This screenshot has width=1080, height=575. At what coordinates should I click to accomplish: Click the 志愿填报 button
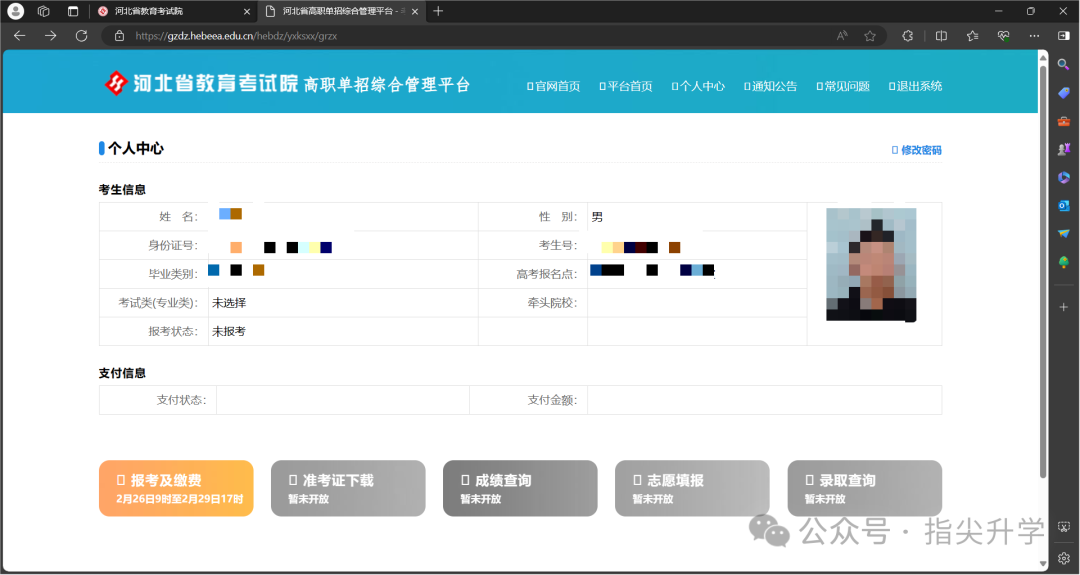point(692,488)
